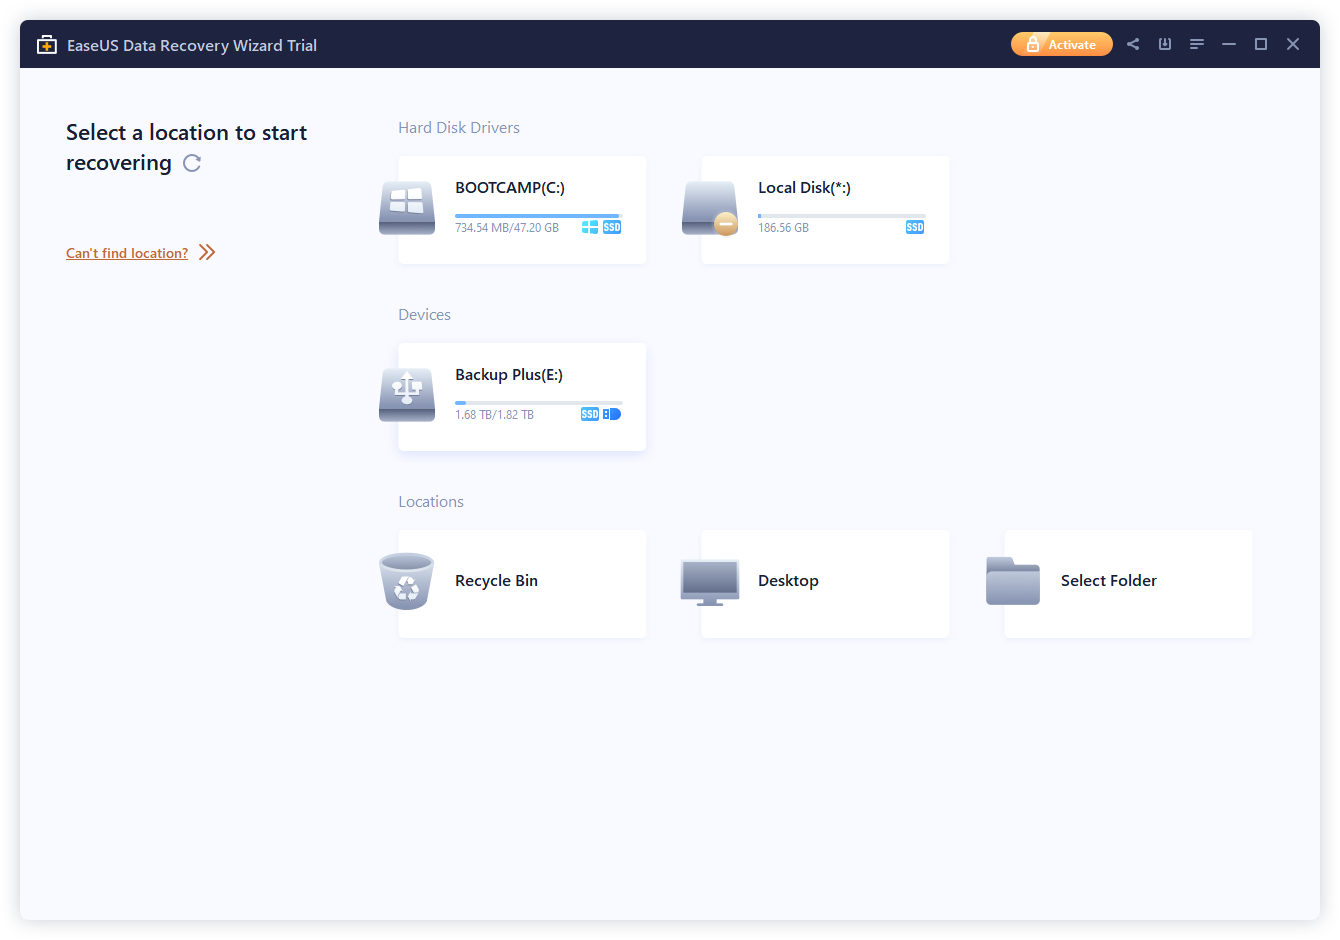The image size is (1340, 940).
Task: Click the USB badge on Backup Plus(E:)
Action: (x=612, y=413)
